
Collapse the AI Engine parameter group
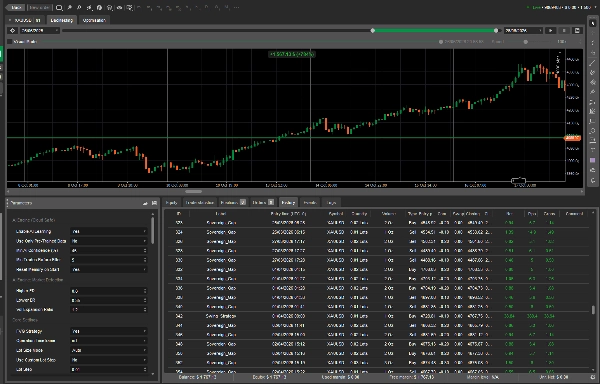coord(34,220)
